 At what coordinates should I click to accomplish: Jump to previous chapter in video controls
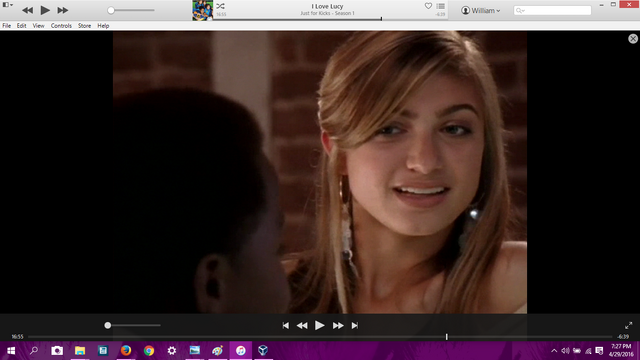286,325
